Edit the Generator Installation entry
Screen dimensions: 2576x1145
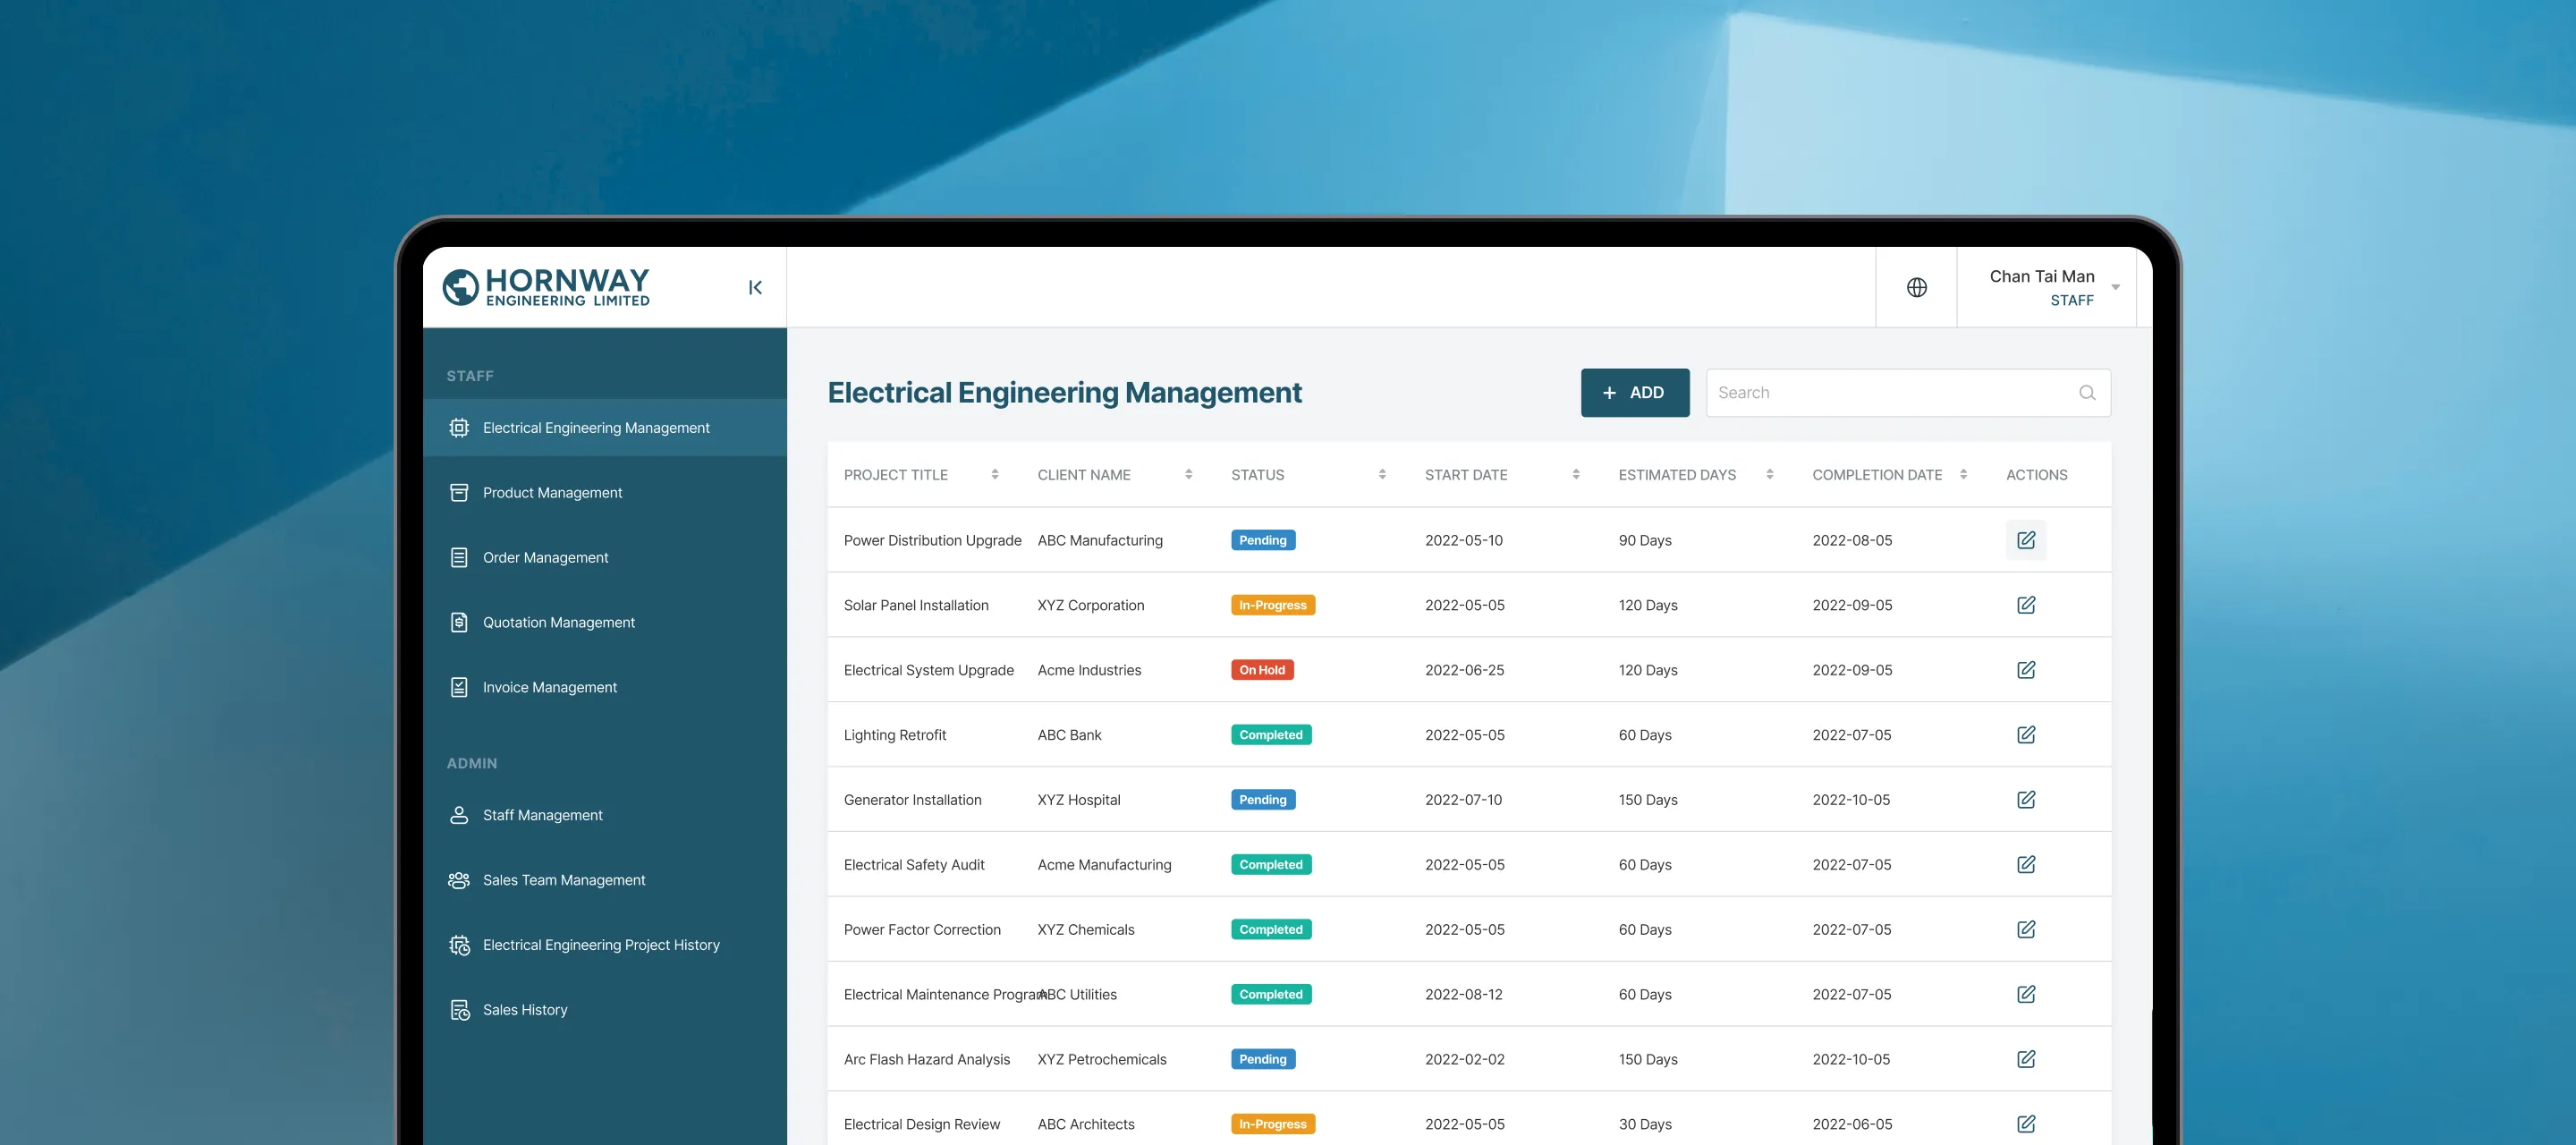(2025, 800)
